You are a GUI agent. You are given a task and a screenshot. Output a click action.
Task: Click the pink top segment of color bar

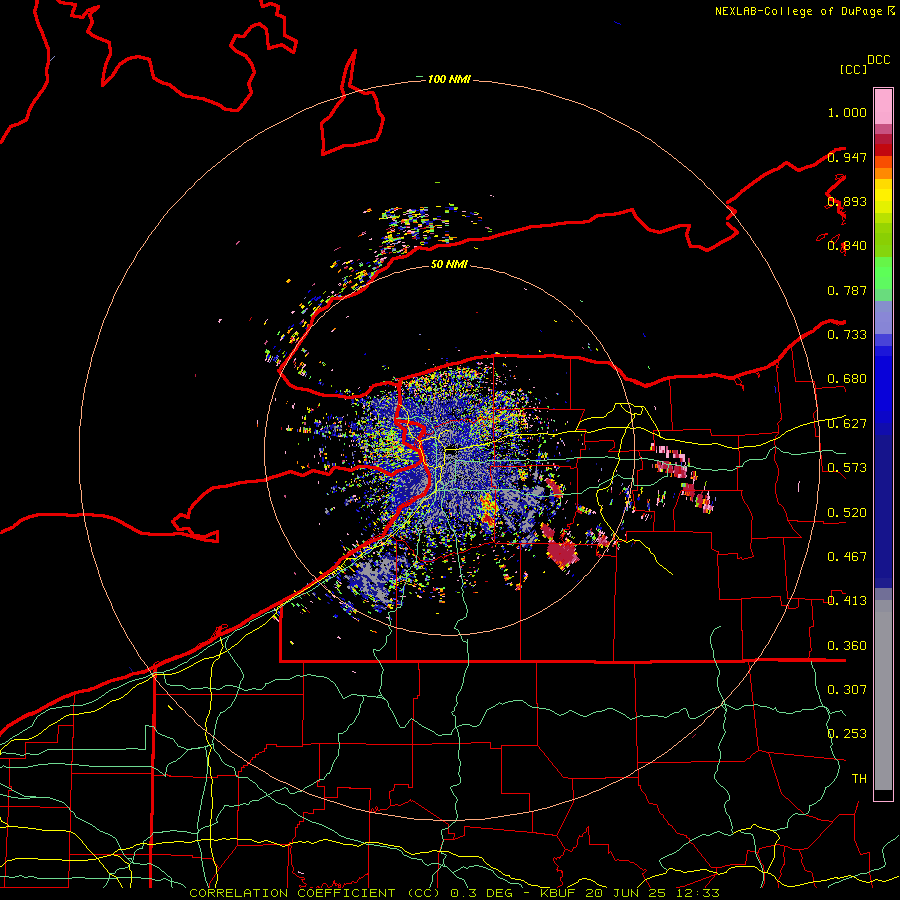(x=883, y=107)
